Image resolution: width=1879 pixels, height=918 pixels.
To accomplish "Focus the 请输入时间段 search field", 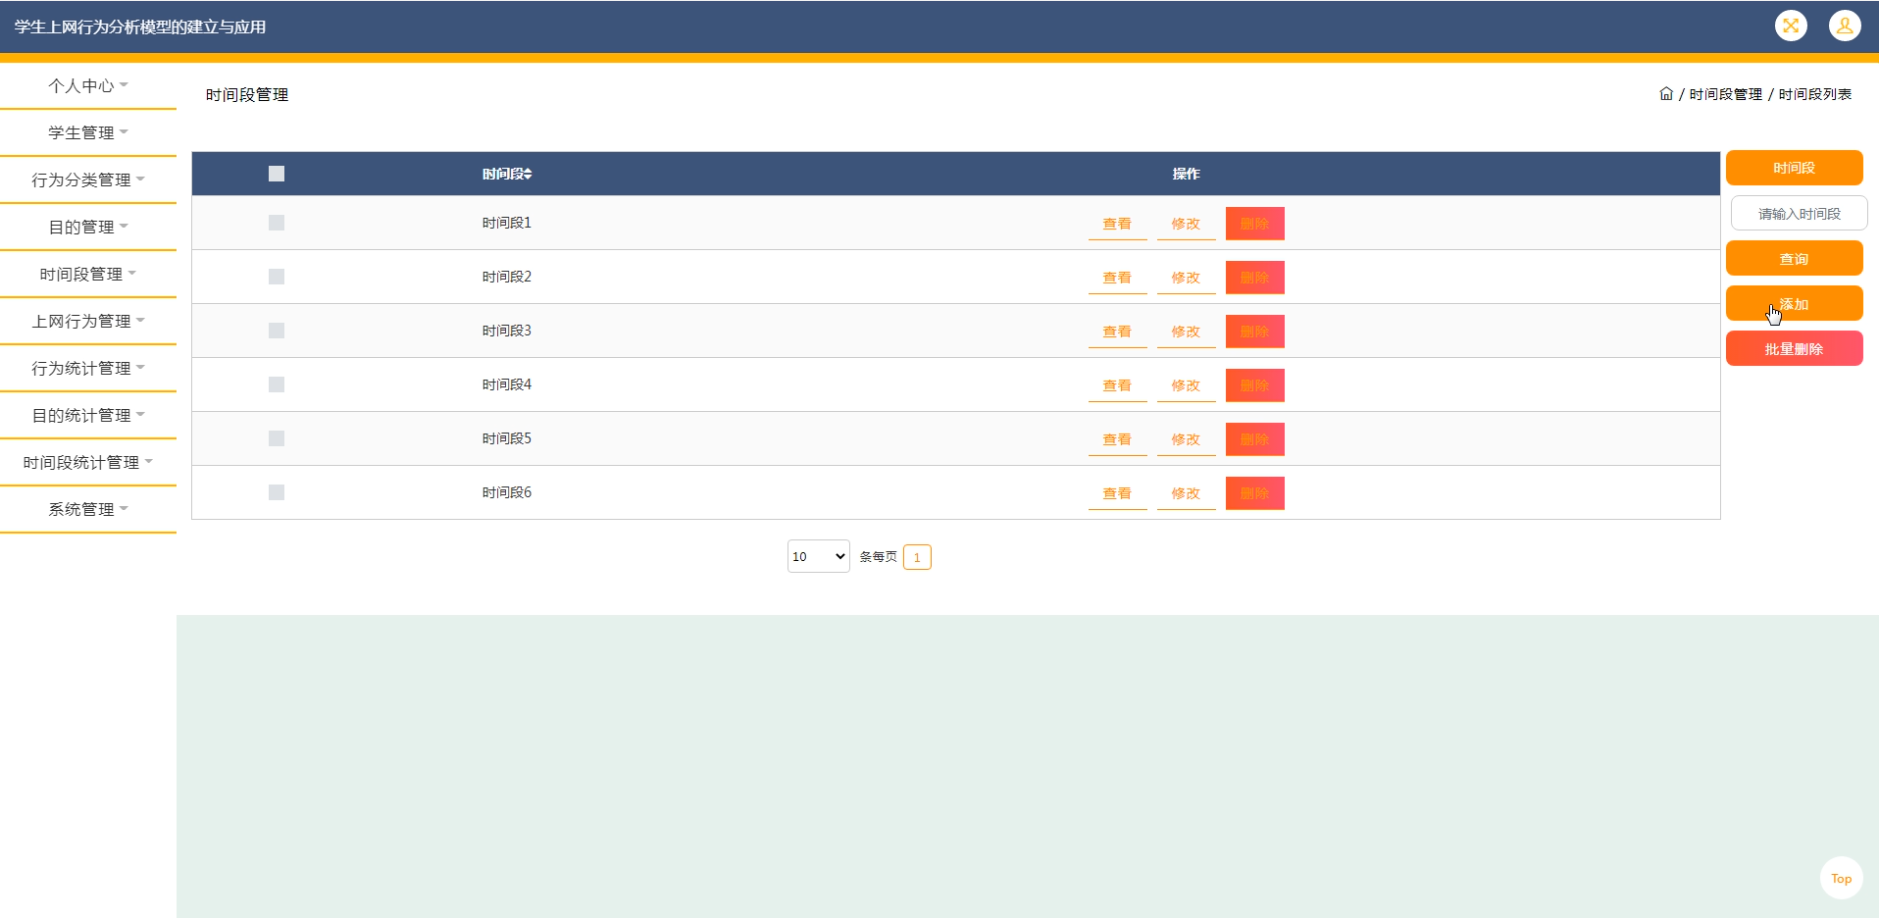I will (1799, 214).
